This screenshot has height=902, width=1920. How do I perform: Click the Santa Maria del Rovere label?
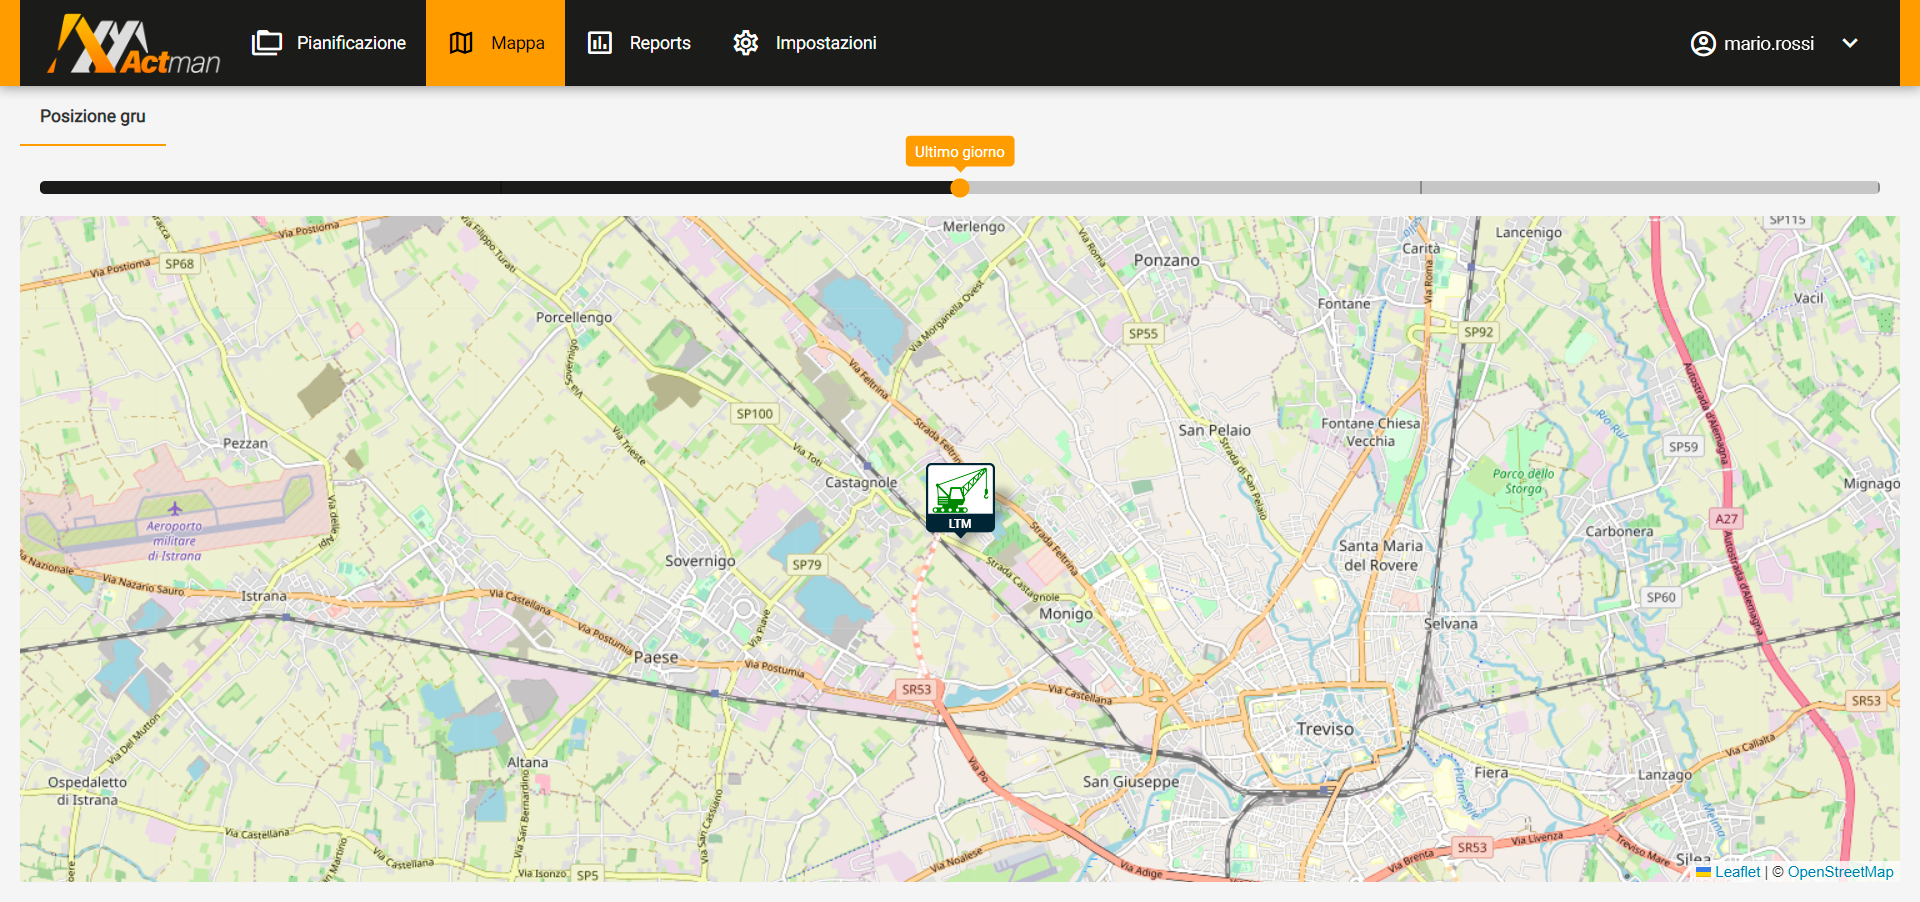pyautogui.click(x=1380, y=555)
